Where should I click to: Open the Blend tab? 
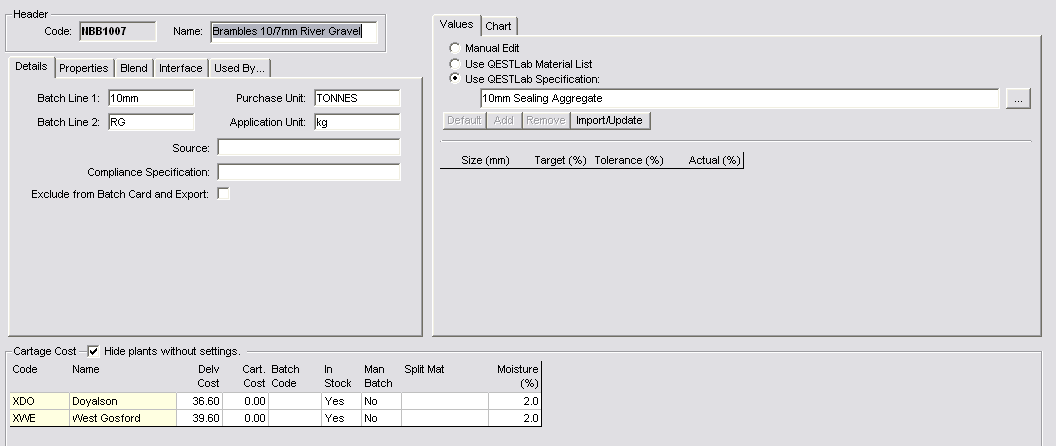tap(134, 68)
